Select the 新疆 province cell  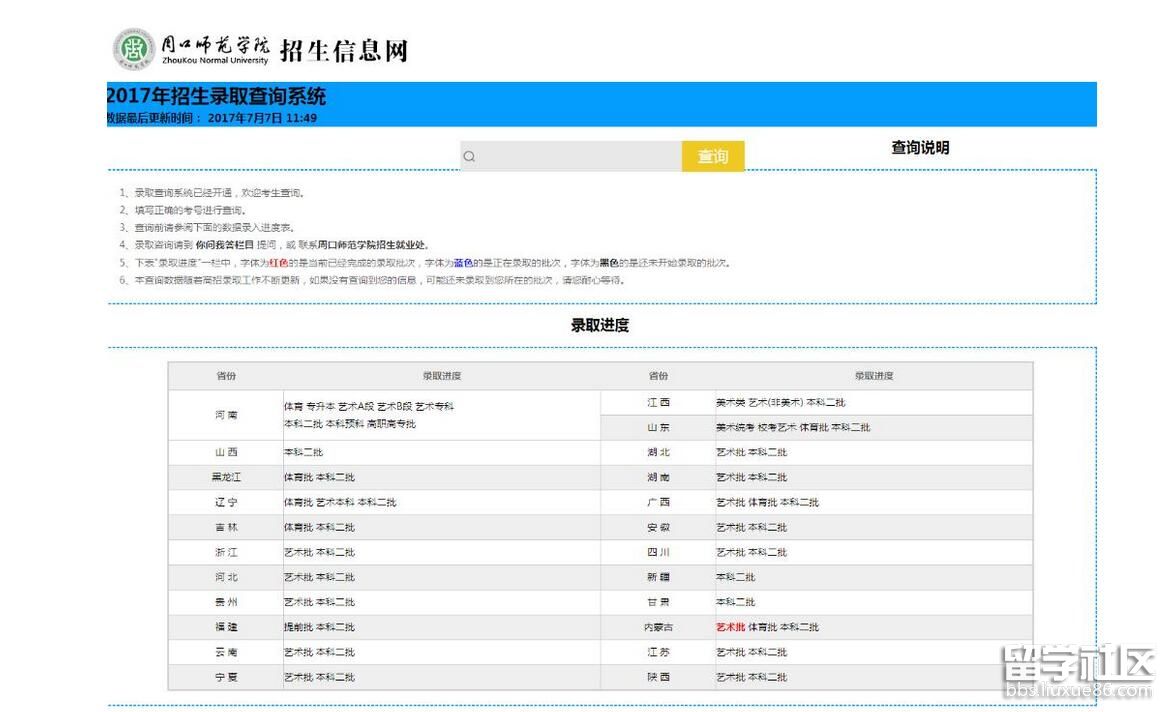[658, 577]
